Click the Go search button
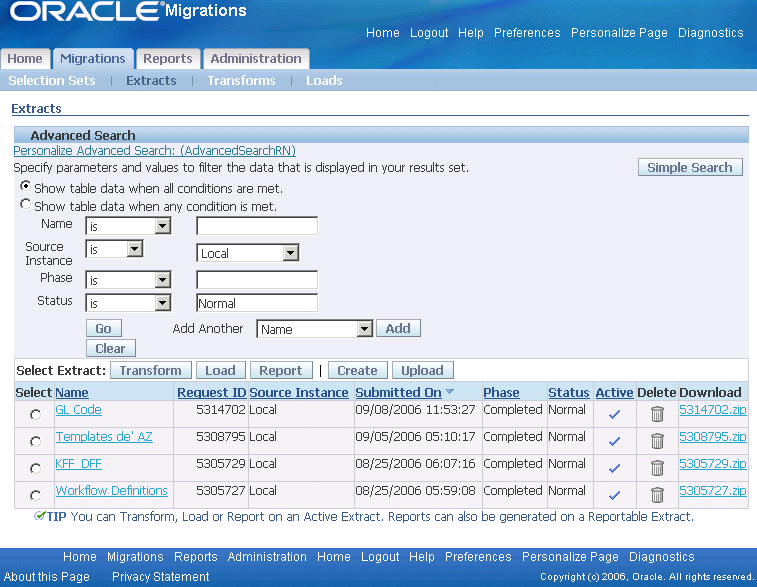Image resolution: width=757 pixels, height=587 pixels. pos(103,328)
